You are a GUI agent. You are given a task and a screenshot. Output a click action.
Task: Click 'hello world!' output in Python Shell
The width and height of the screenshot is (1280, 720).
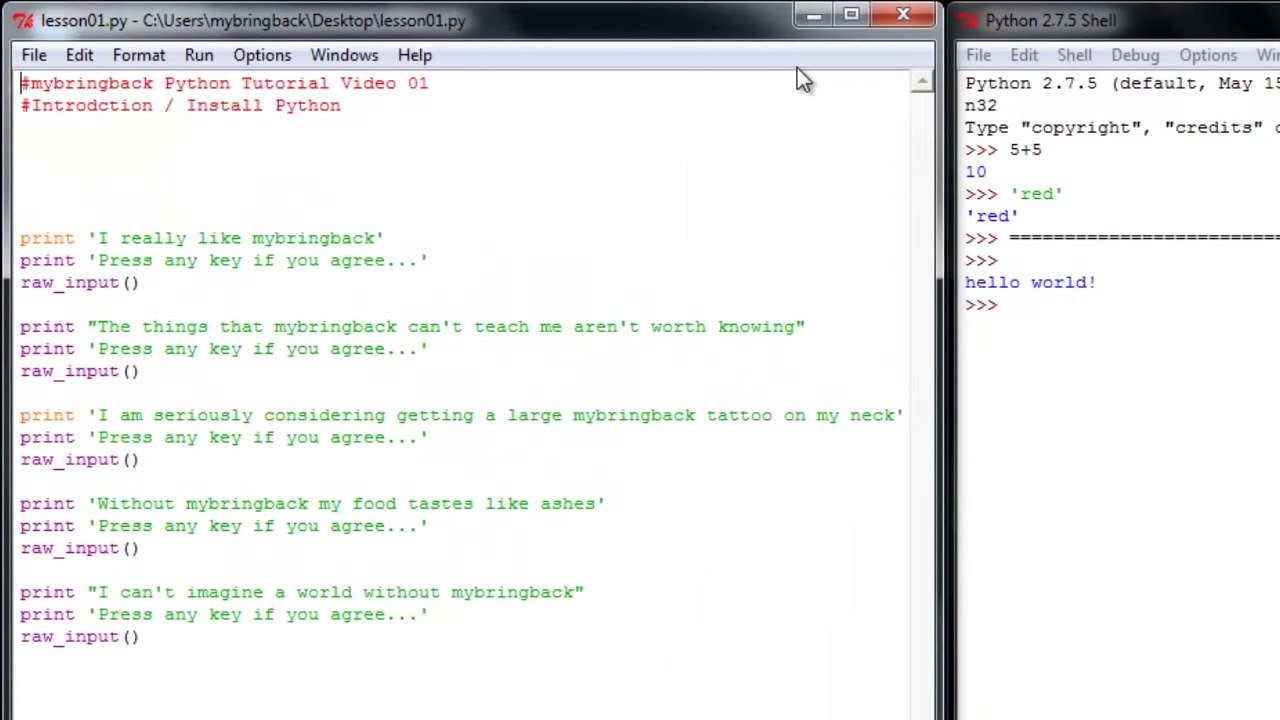pos(1030,282)
